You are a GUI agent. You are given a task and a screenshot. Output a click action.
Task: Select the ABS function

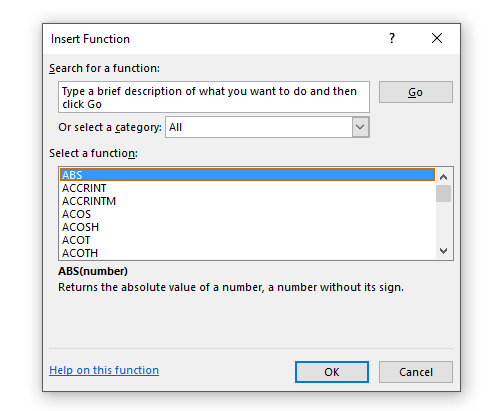pos(247,175)
